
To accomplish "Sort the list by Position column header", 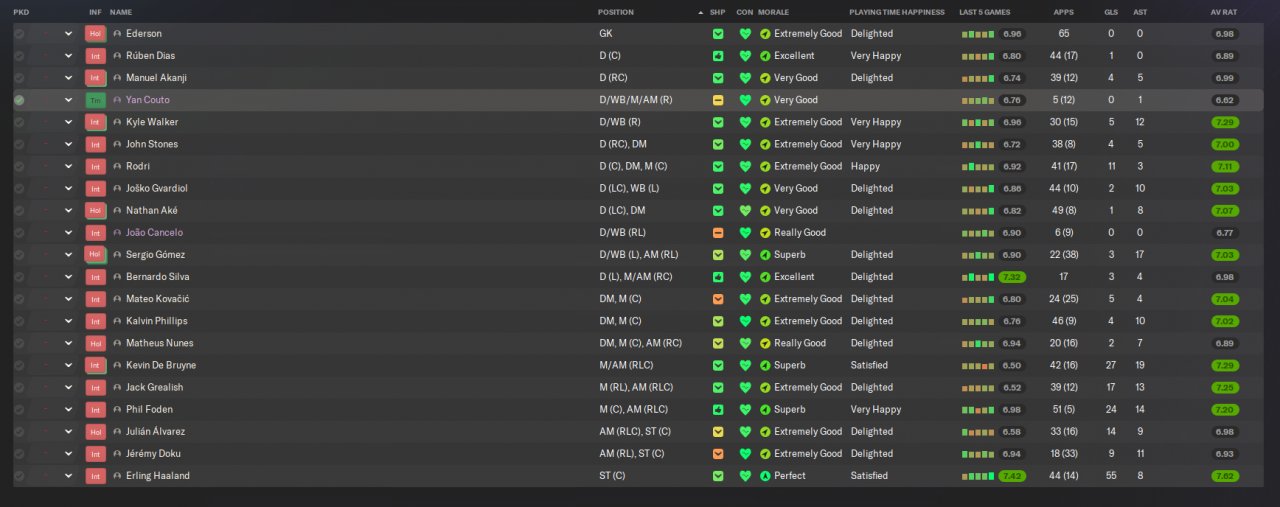I will click(x=616, y=12).
